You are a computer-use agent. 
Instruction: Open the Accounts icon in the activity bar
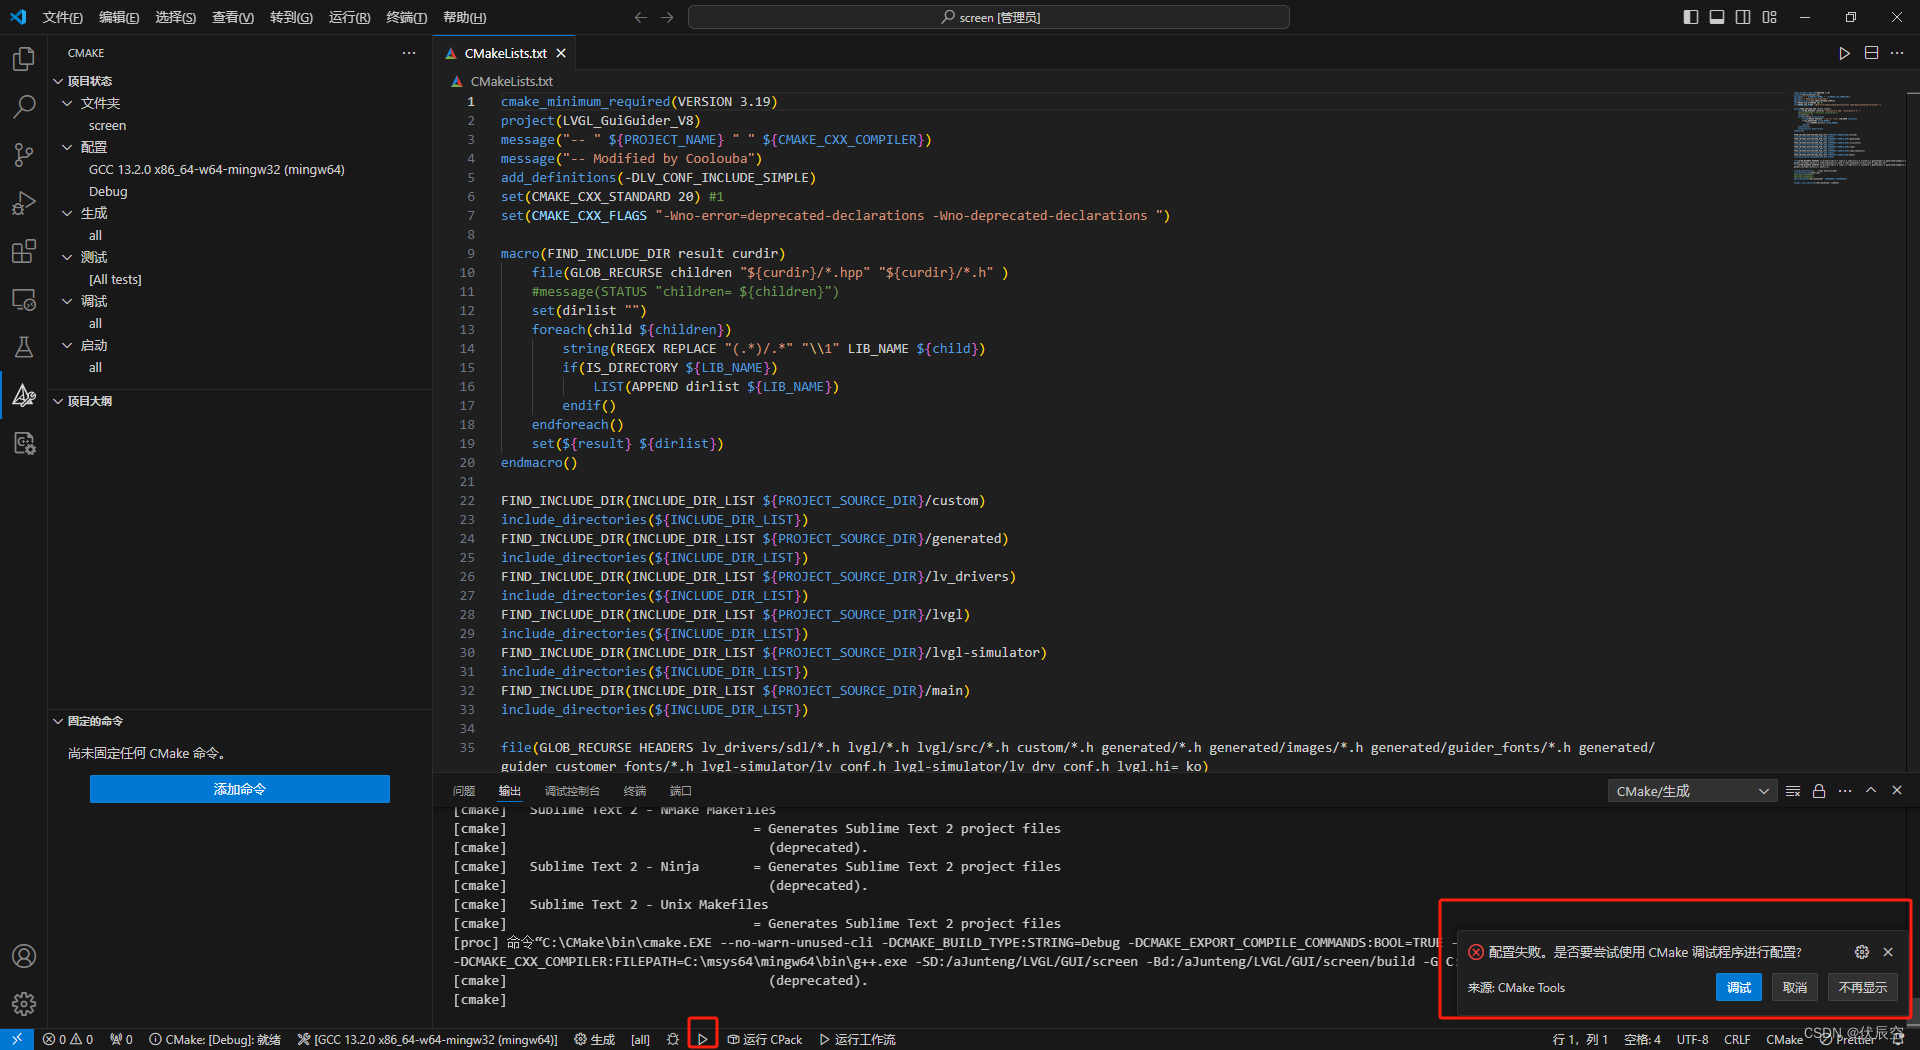point(24,956)
